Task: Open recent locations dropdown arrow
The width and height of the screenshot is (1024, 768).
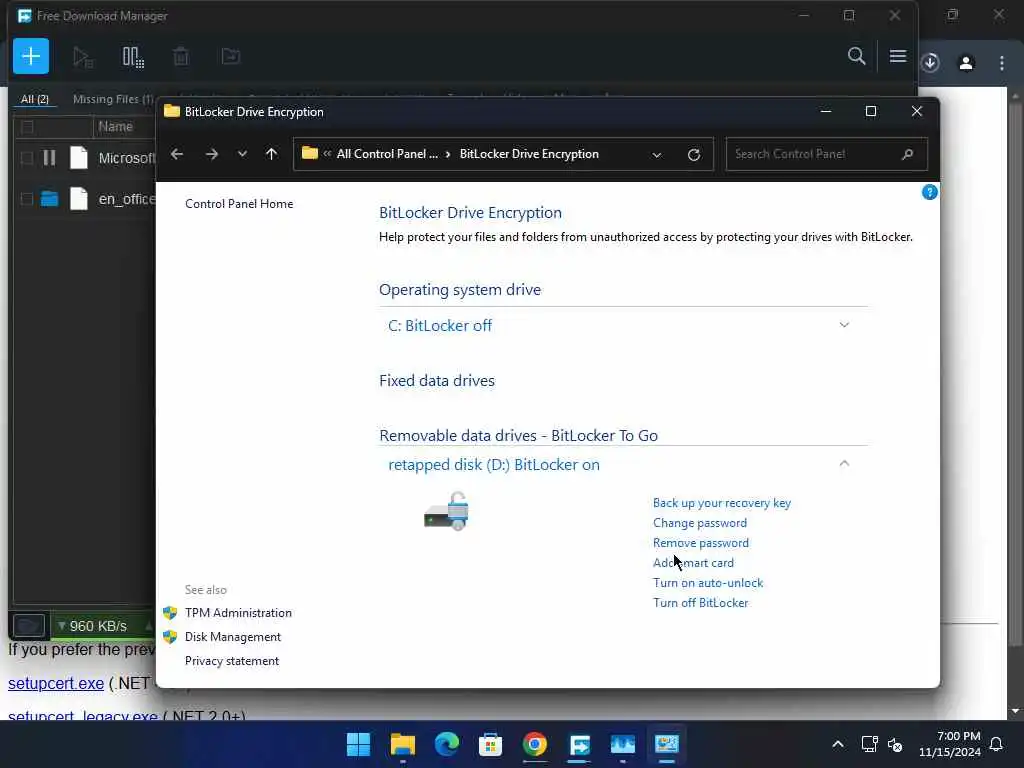Action: click(242, 154)
